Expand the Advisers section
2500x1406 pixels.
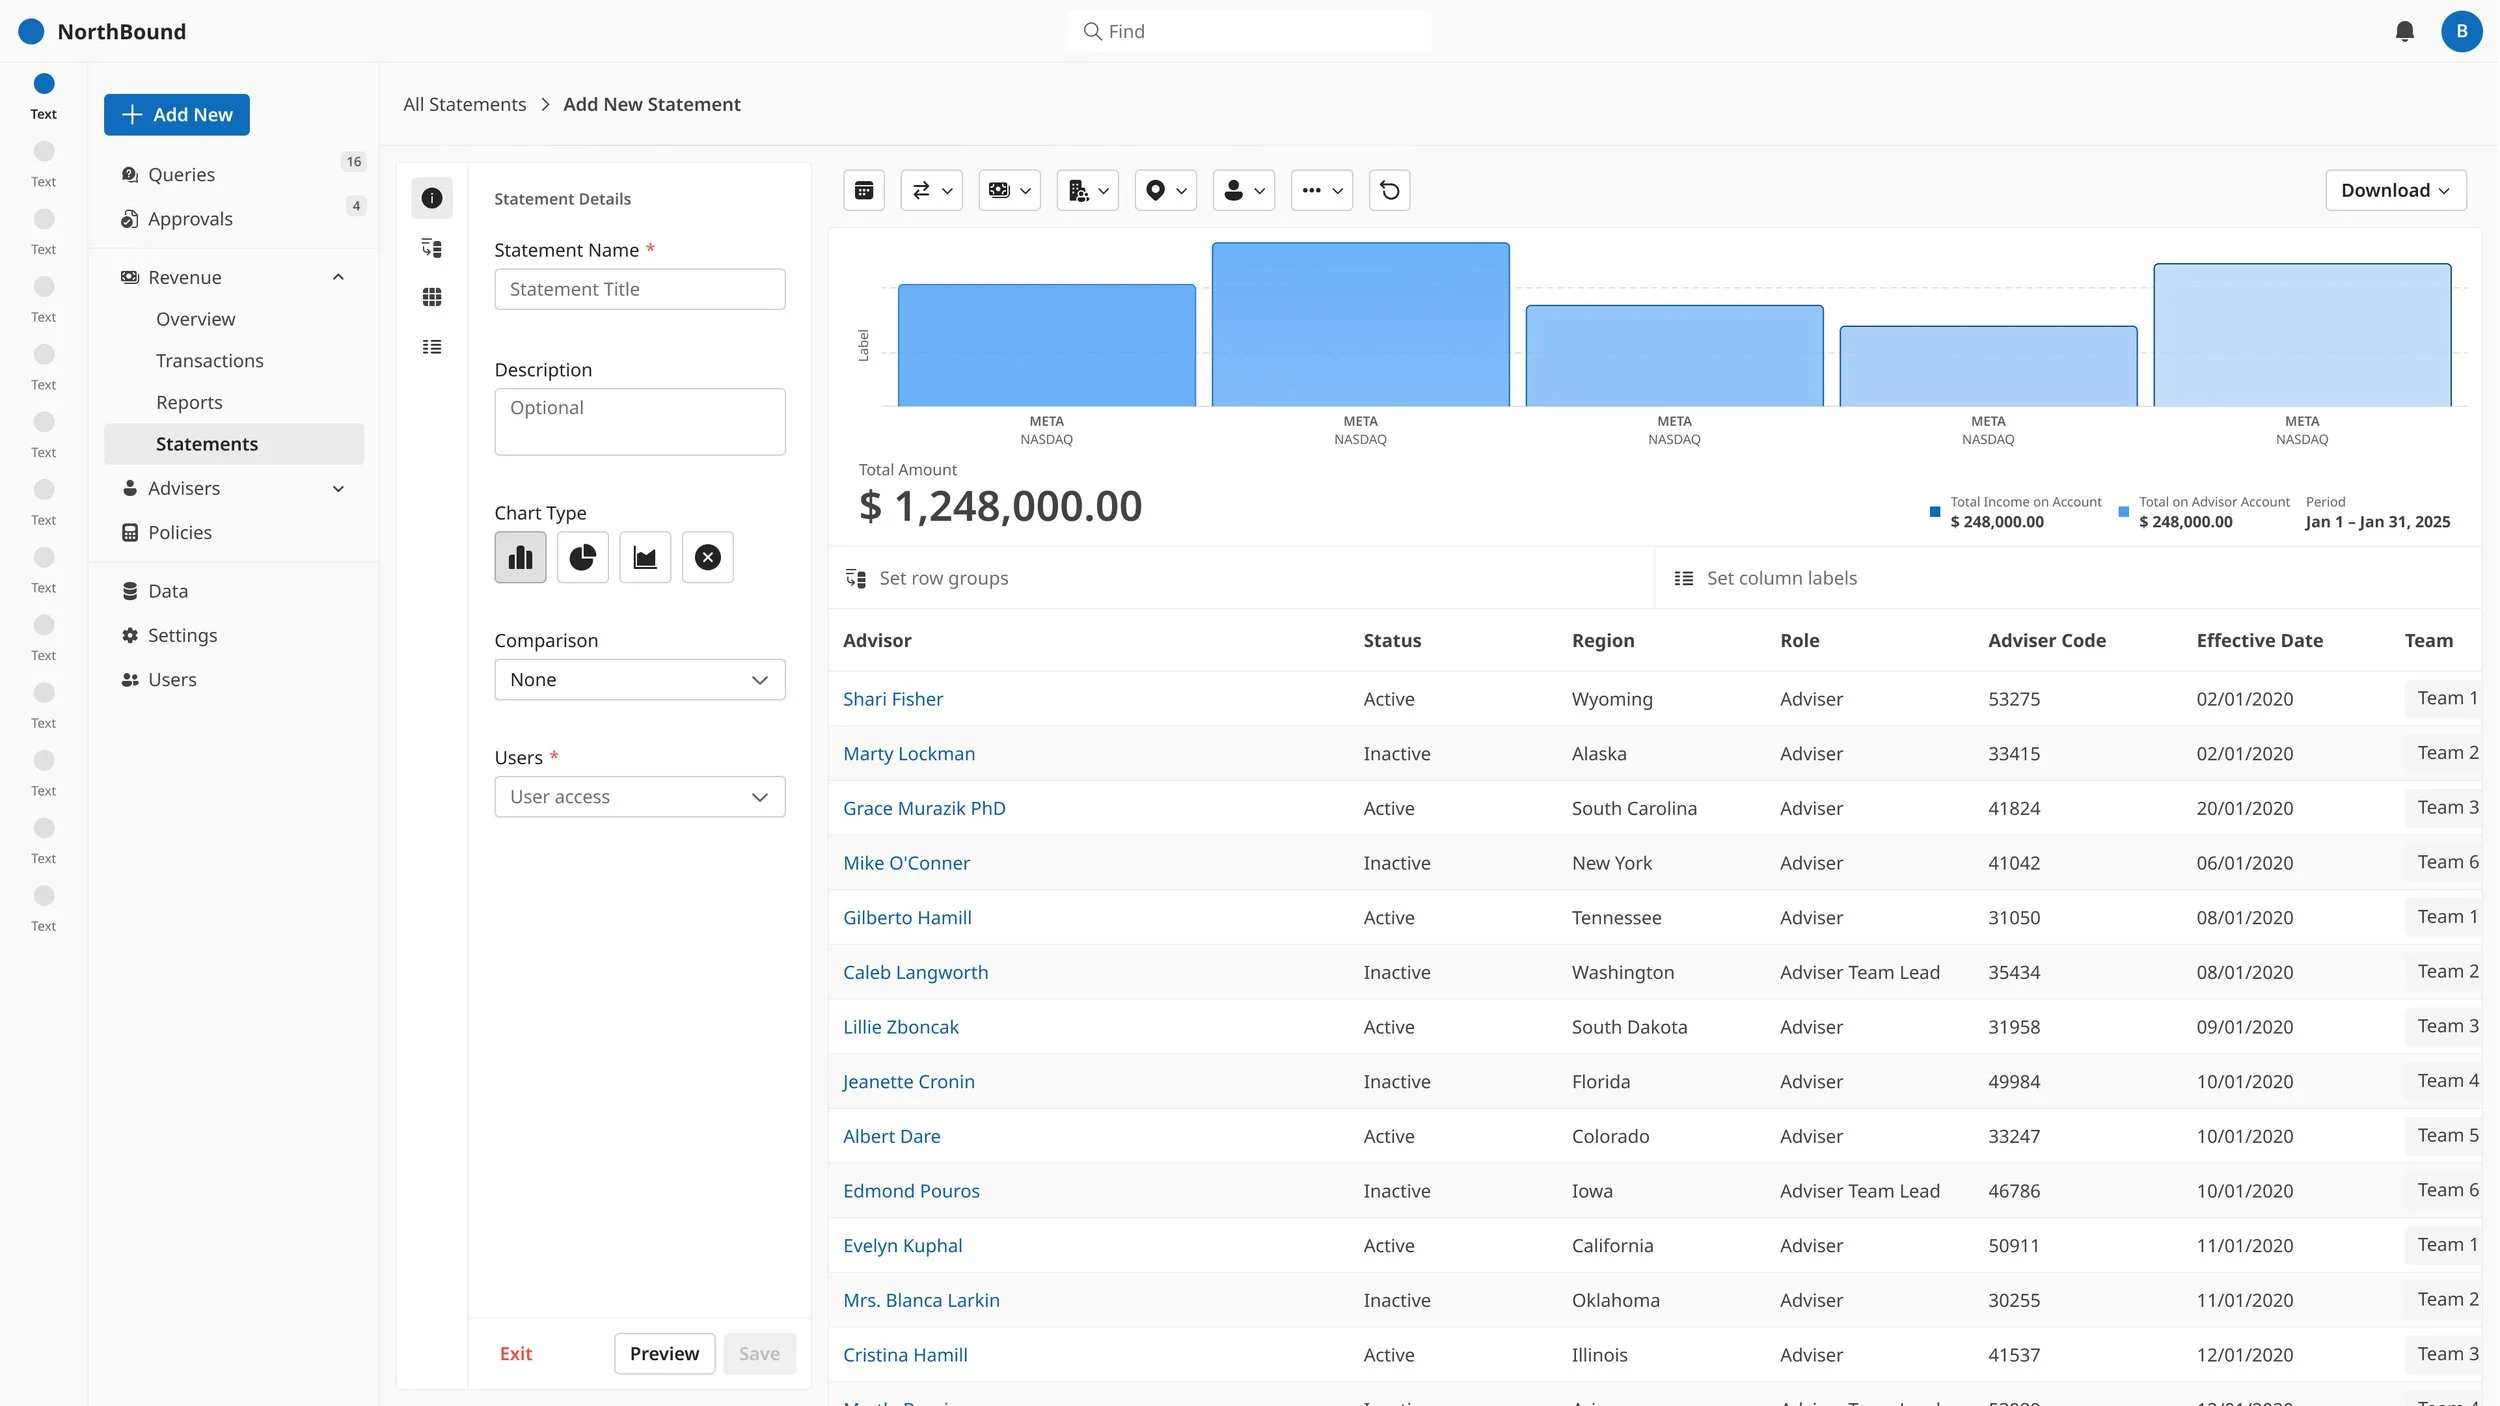point(338,488)
